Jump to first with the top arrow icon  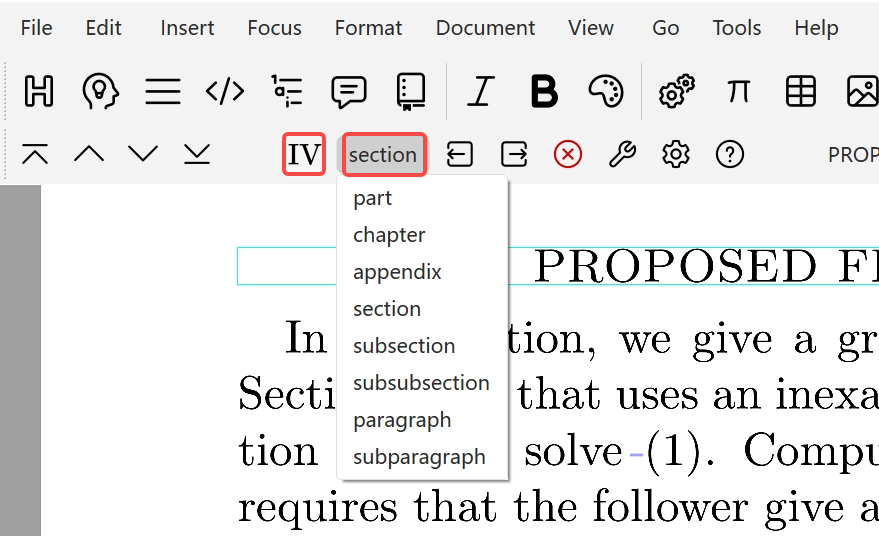click(35, 154)
